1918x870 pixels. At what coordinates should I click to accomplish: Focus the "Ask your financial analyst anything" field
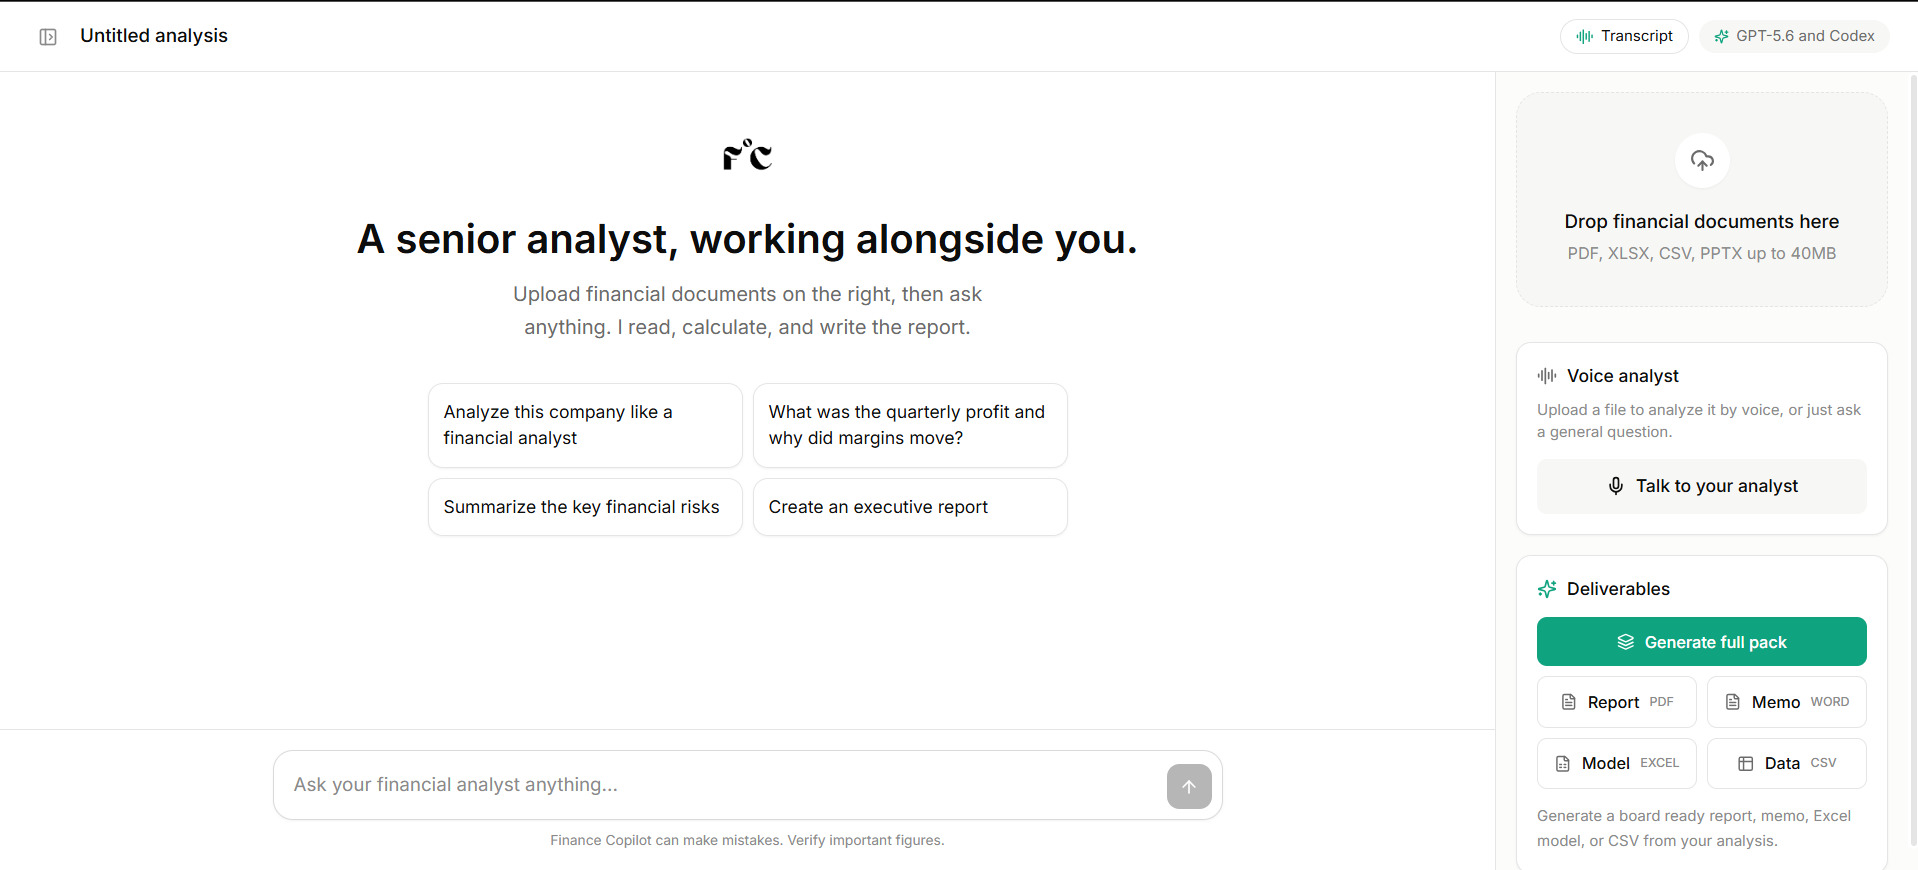click(x=720, y=785)
